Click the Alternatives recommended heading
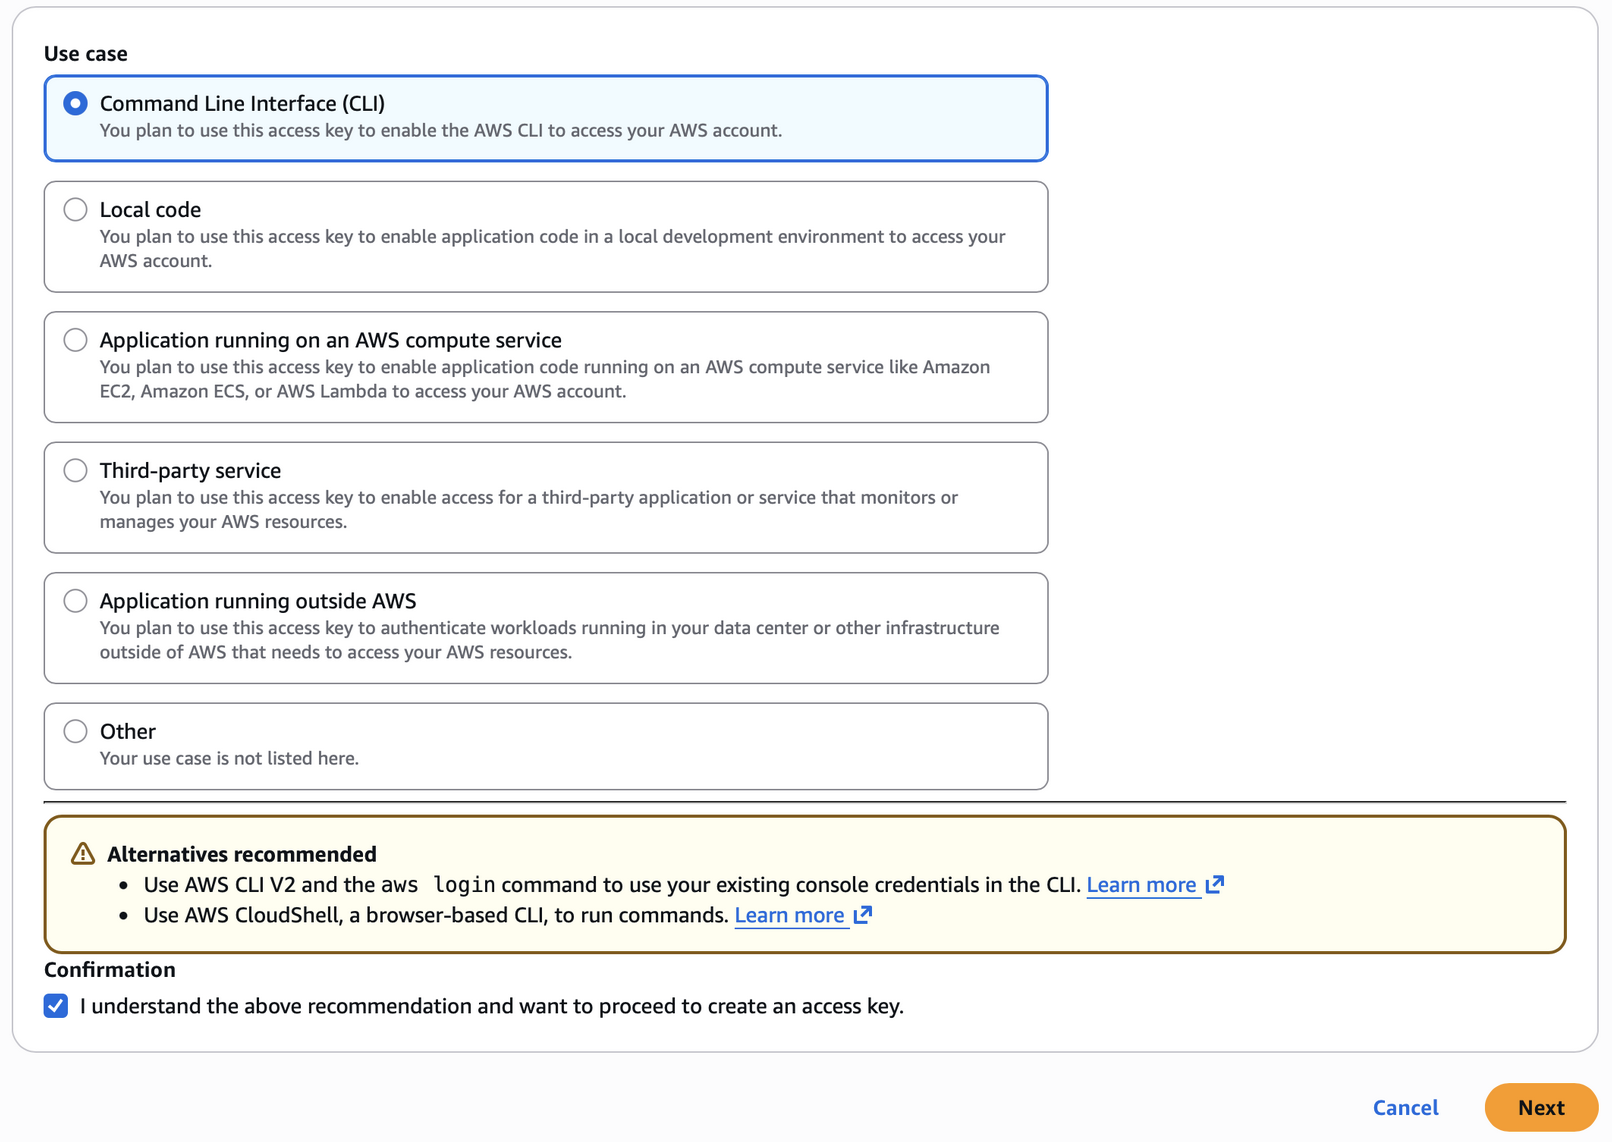 (x=242, y=854)
